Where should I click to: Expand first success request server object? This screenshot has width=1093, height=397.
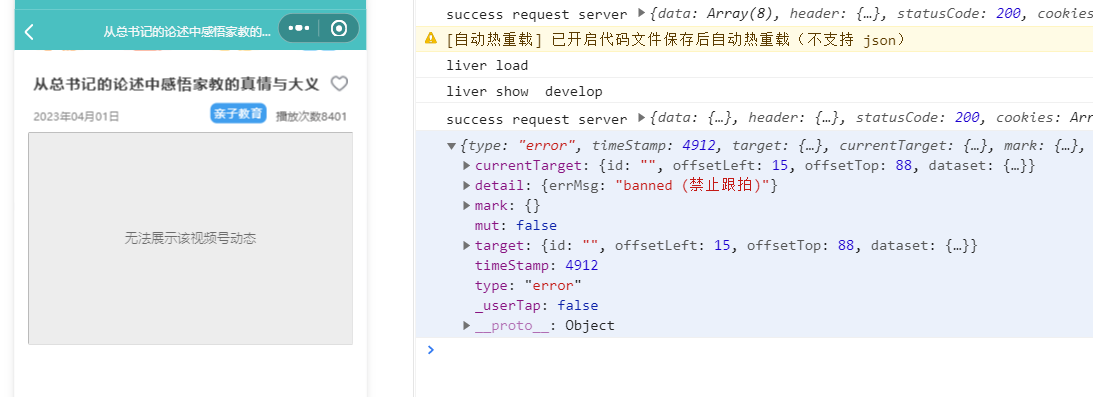click(x=642, y=13)
